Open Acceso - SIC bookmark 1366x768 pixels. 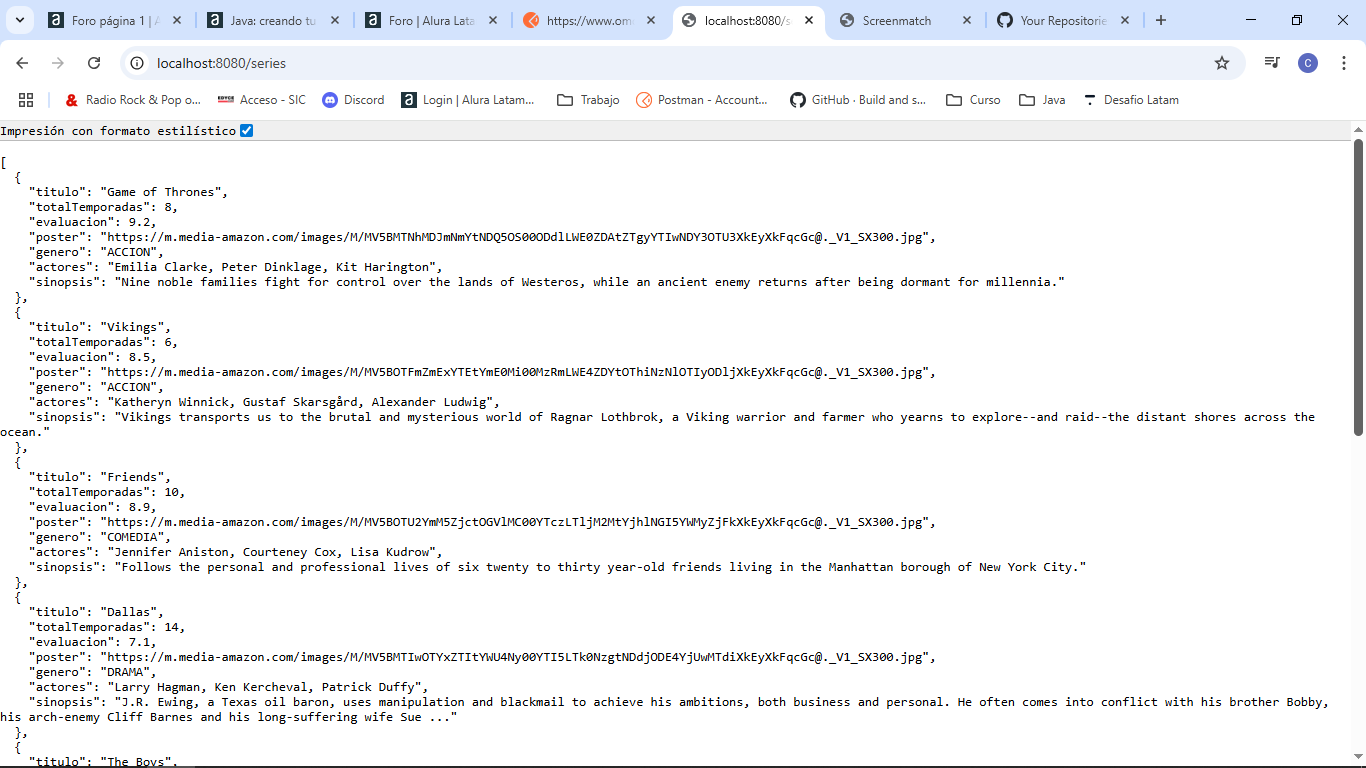(x=261, y=100)
